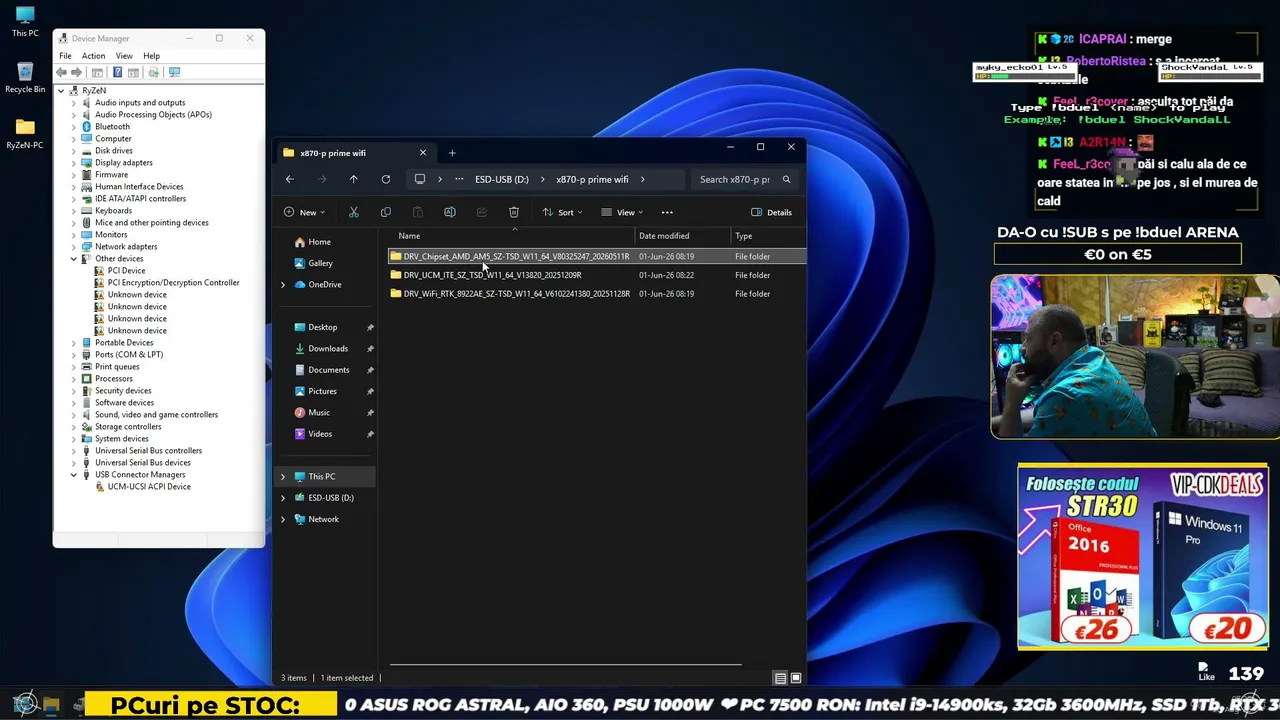This screenshot has height=720, width=1280.
Task: Click the Forward arrow in Device Manager toolbar
Action: [76, 72]
